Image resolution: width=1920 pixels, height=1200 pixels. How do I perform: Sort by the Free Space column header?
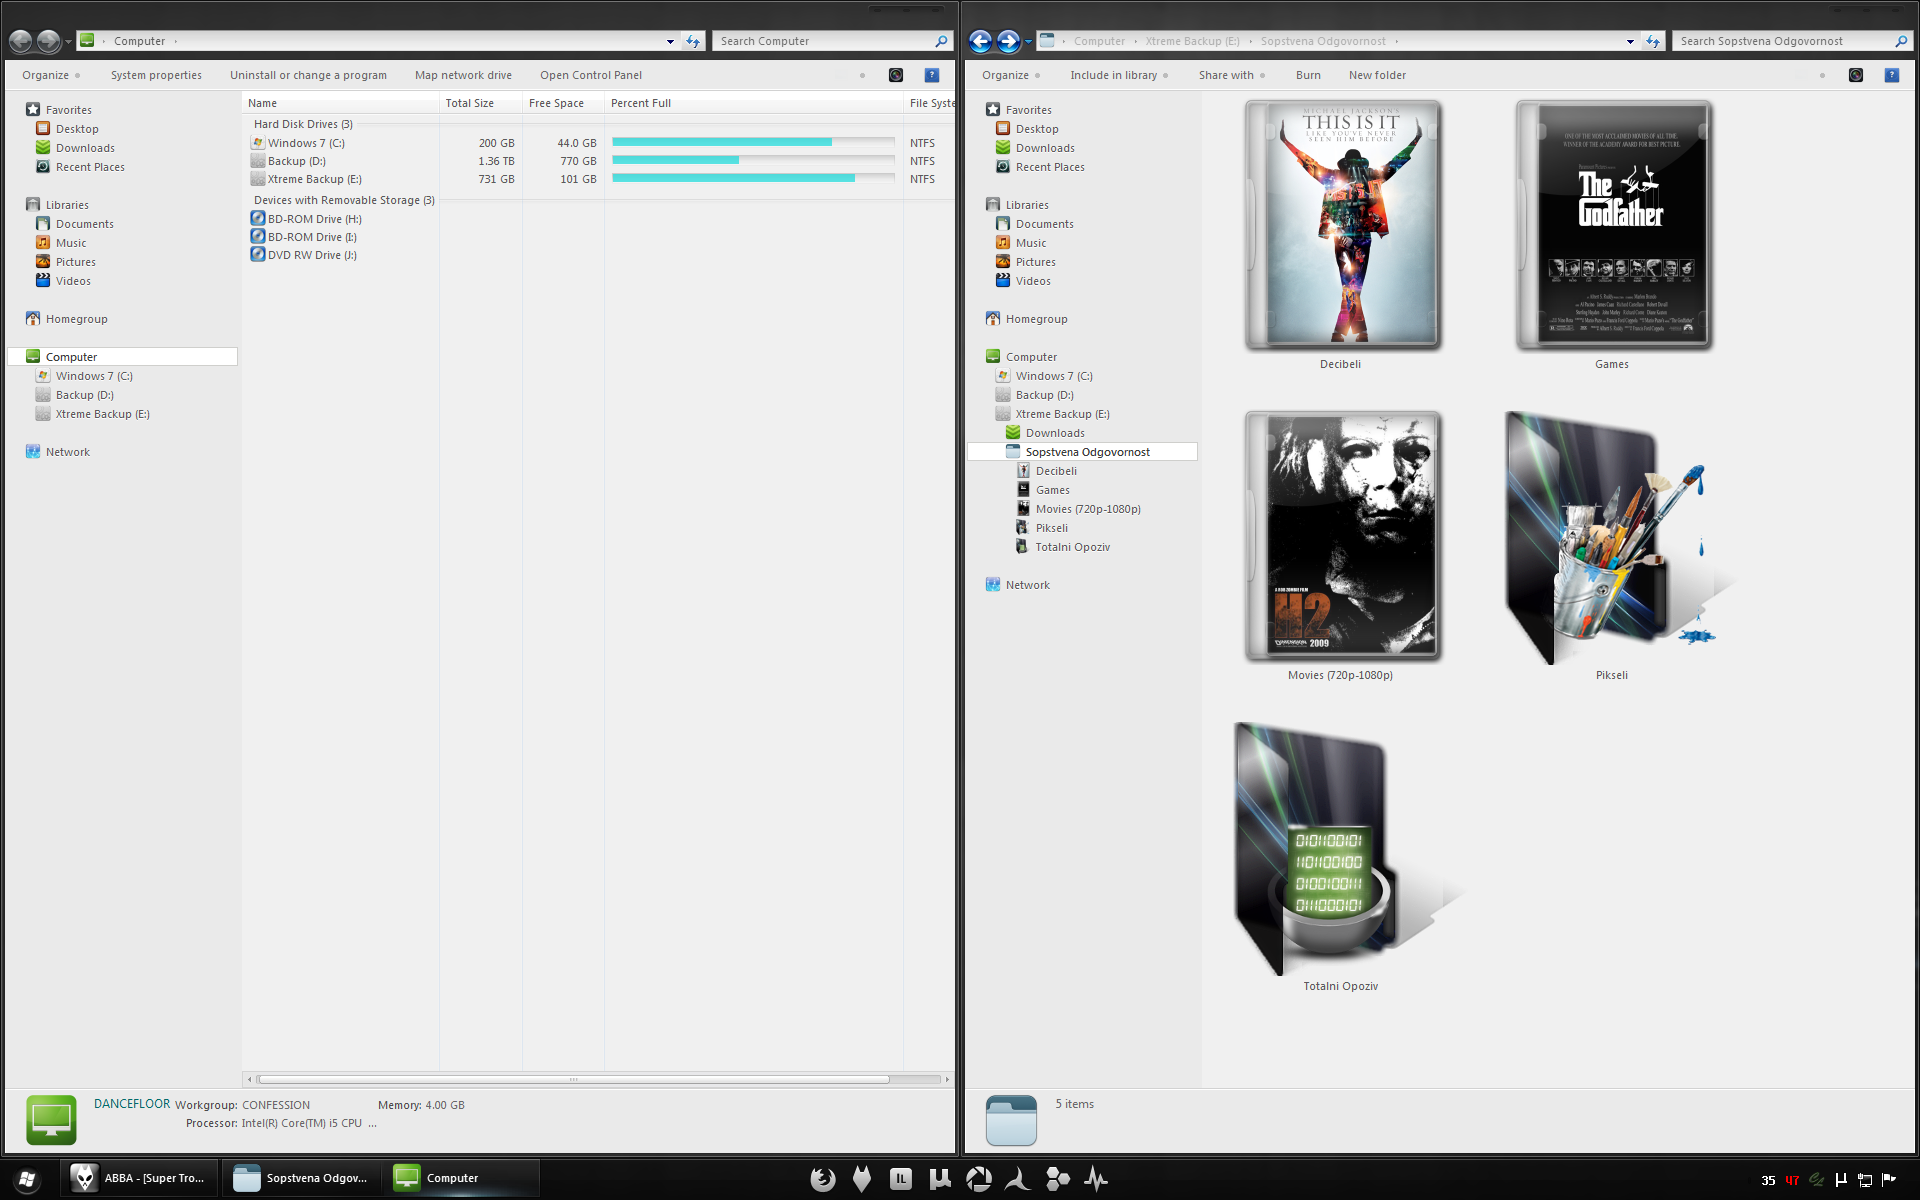click(x=563, y=103)
